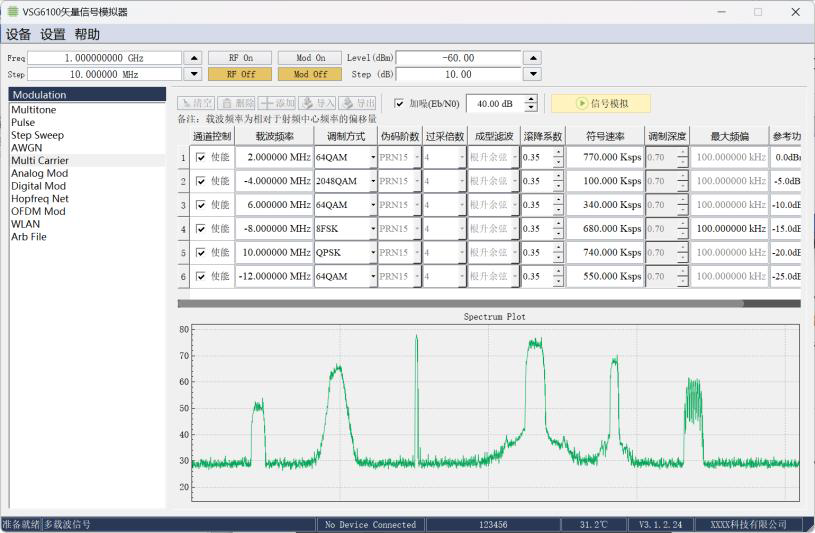Toggle channel 6 enable checkbox
This screenshot has width=815, height=533.
tap(201, 277)
